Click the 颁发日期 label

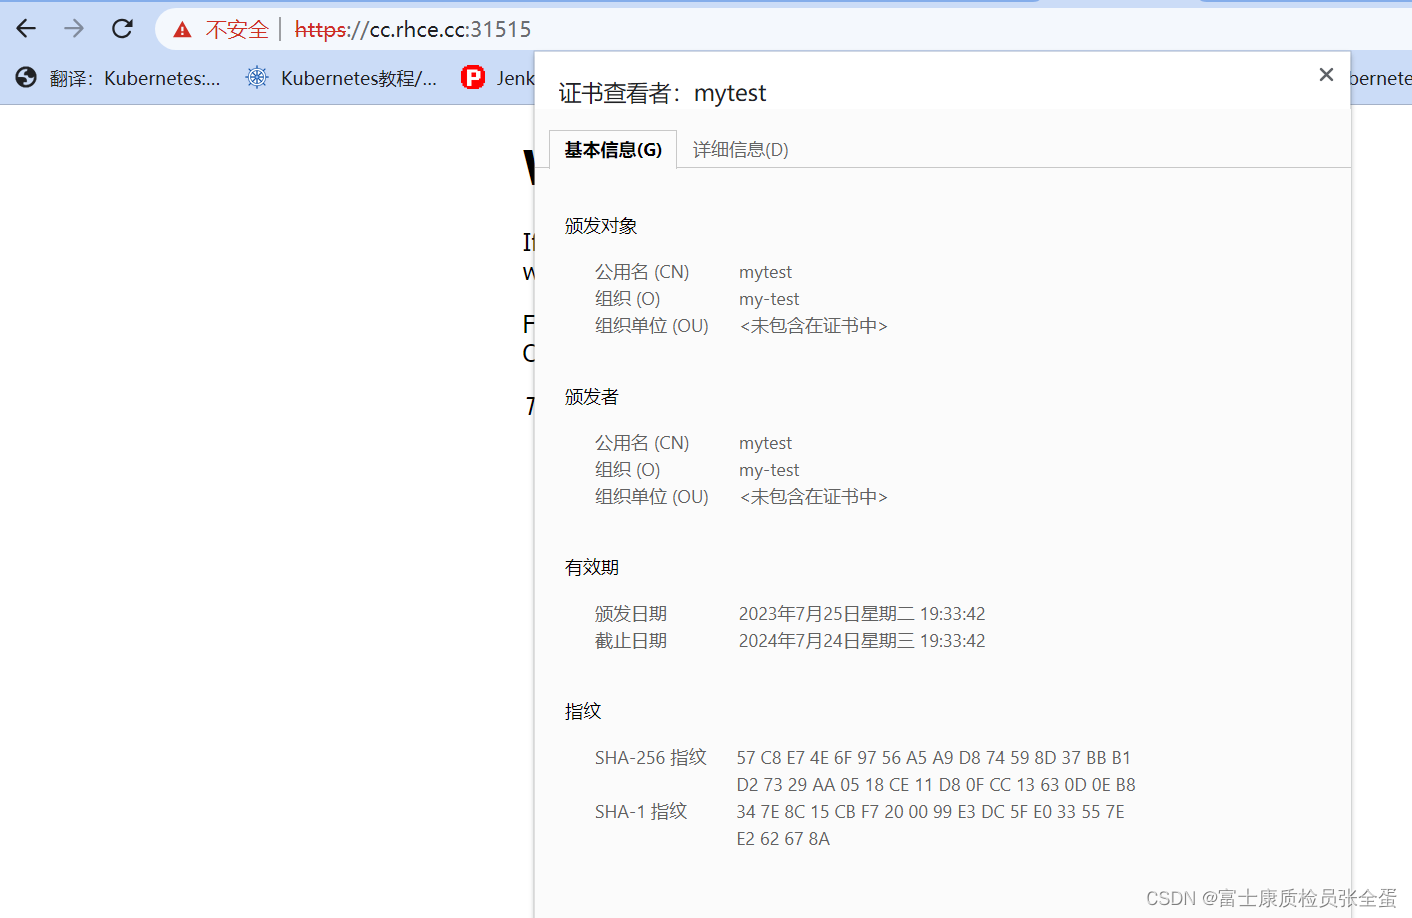(x=631, y=614)
